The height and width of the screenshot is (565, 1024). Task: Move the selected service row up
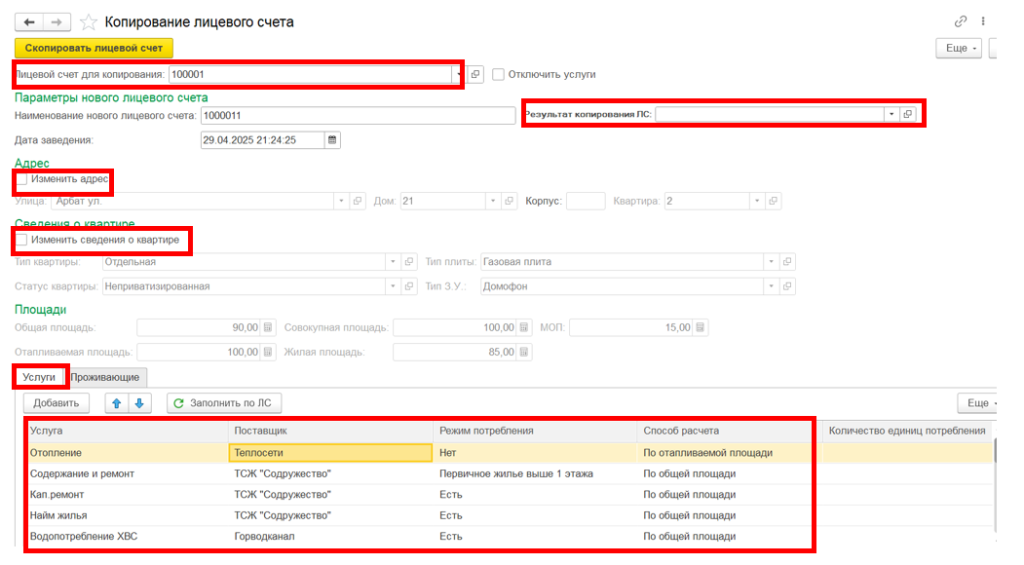tap(116, 403)
